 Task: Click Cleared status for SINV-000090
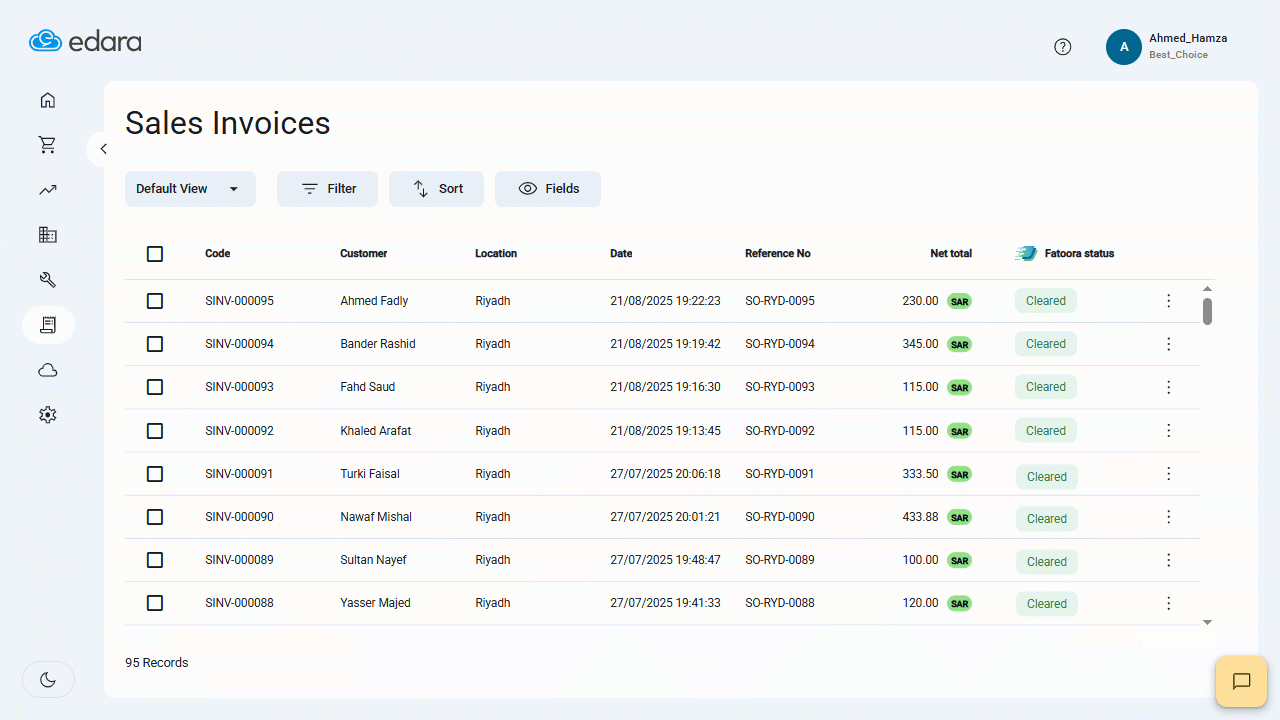(x=1046, y=519)
